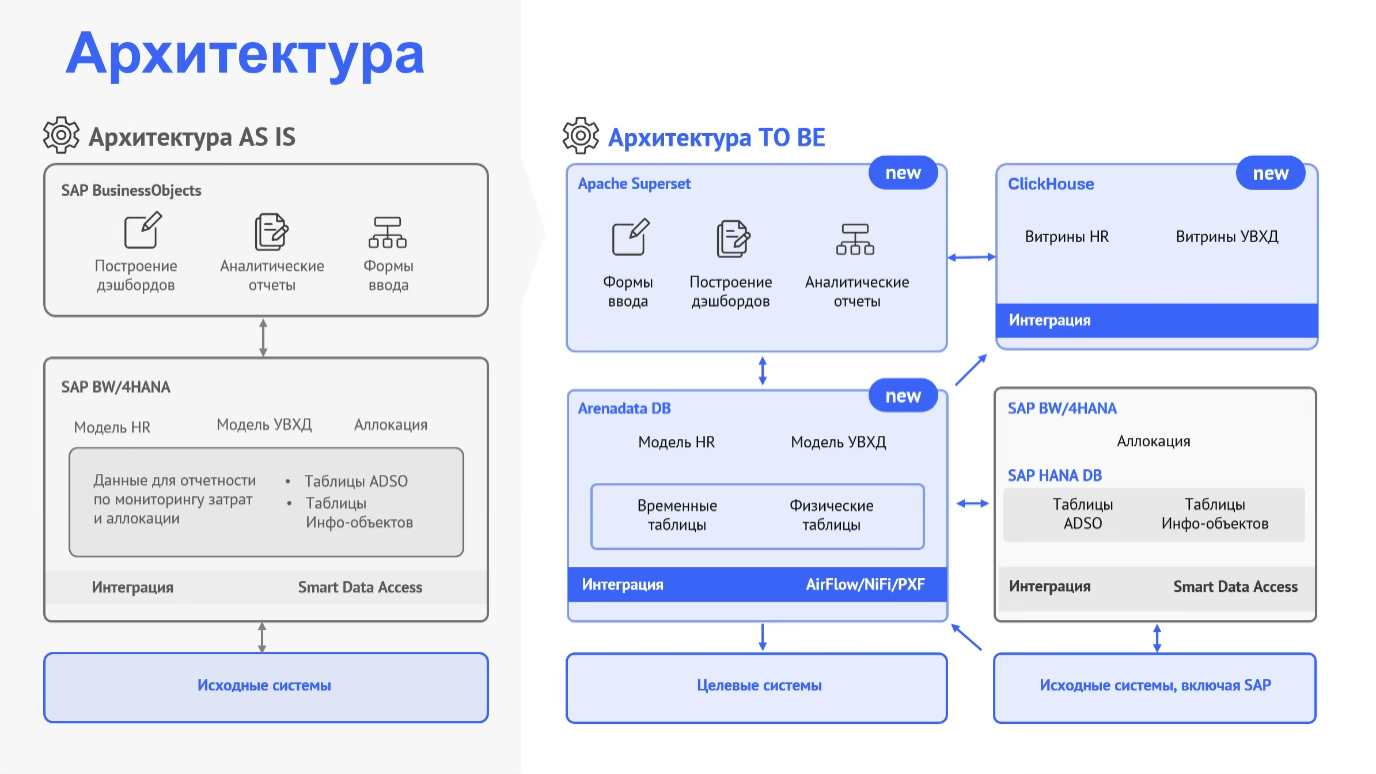Open the Исходные системы, включая SAP box
This screenshot has height=774, width=1376.
pos(1154,687)
